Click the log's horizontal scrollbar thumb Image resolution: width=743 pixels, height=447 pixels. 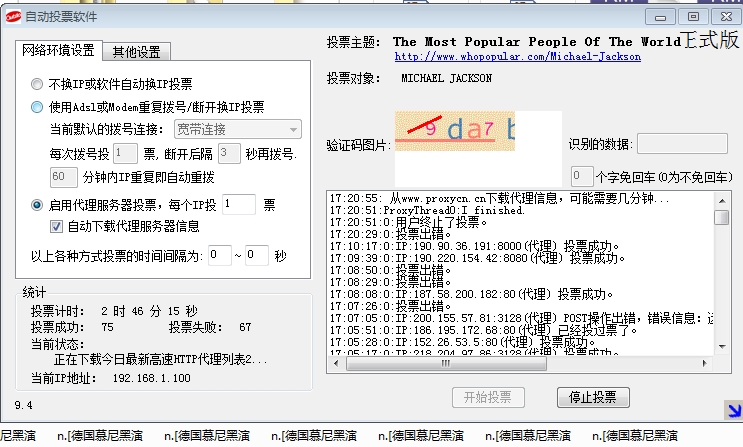(x=446, y=364)
